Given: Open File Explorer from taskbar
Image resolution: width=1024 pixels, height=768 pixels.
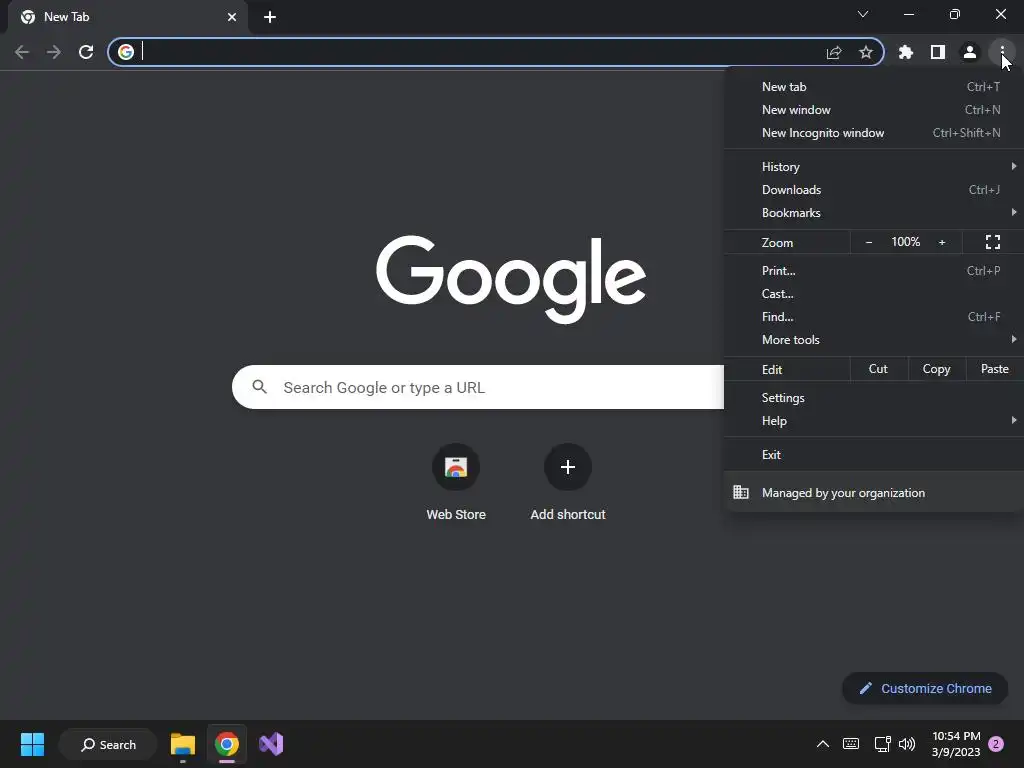Looking at the screenshot, I should 183,744.
